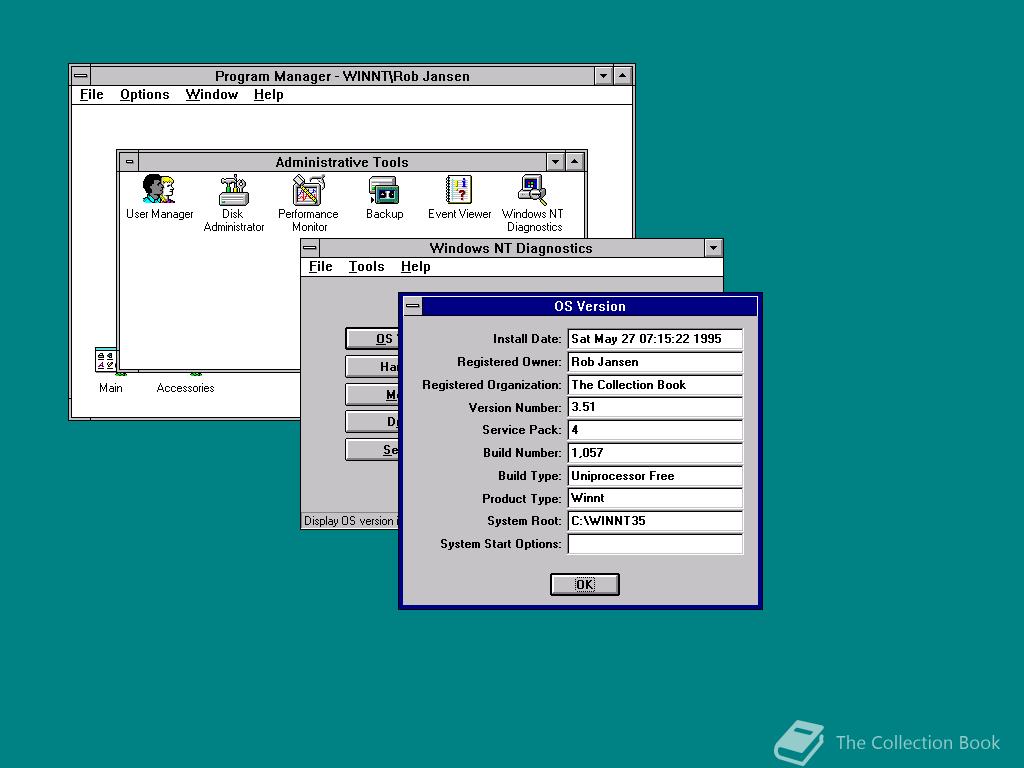Screen dimensions: 1024x768
Task: Select Windows NT Diagnostics icon
Action: [533, 203]
